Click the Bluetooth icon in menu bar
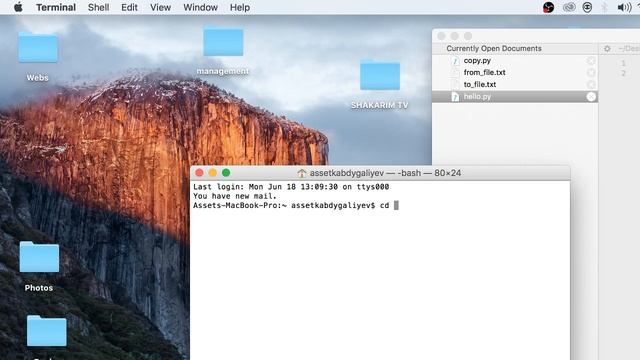Image resolution: width=640 pixels, height=360 pixels. point(604,7)
